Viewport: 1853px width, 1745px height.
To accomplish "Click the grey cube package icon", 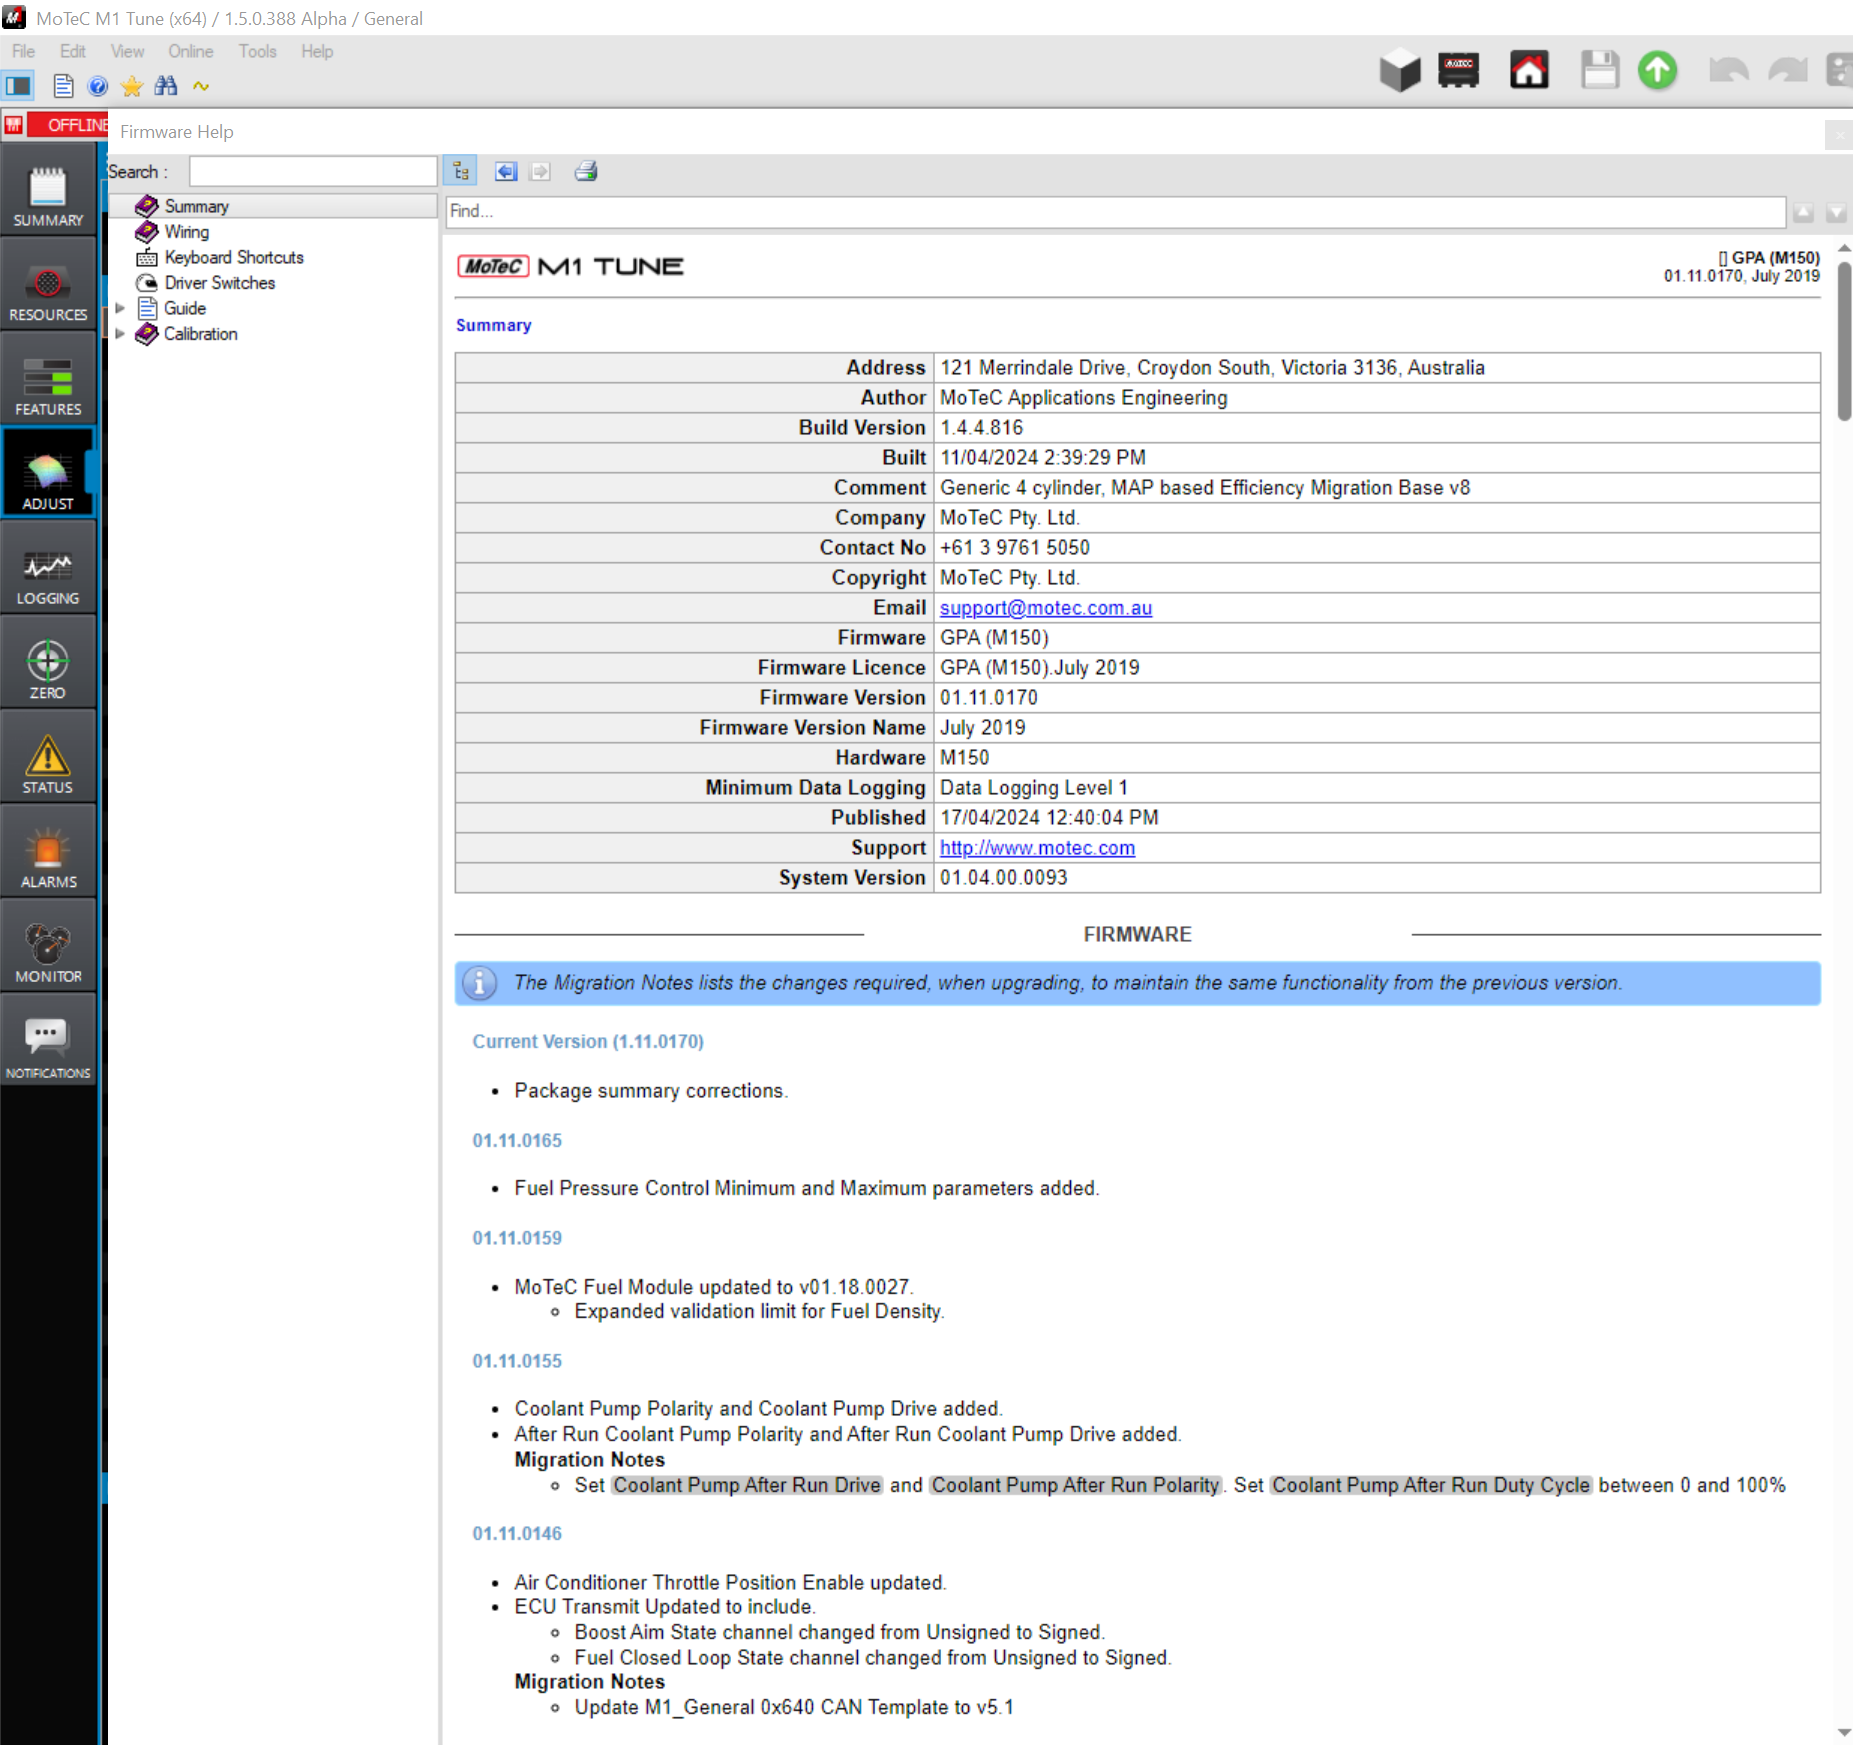I will pos(1399,70).
